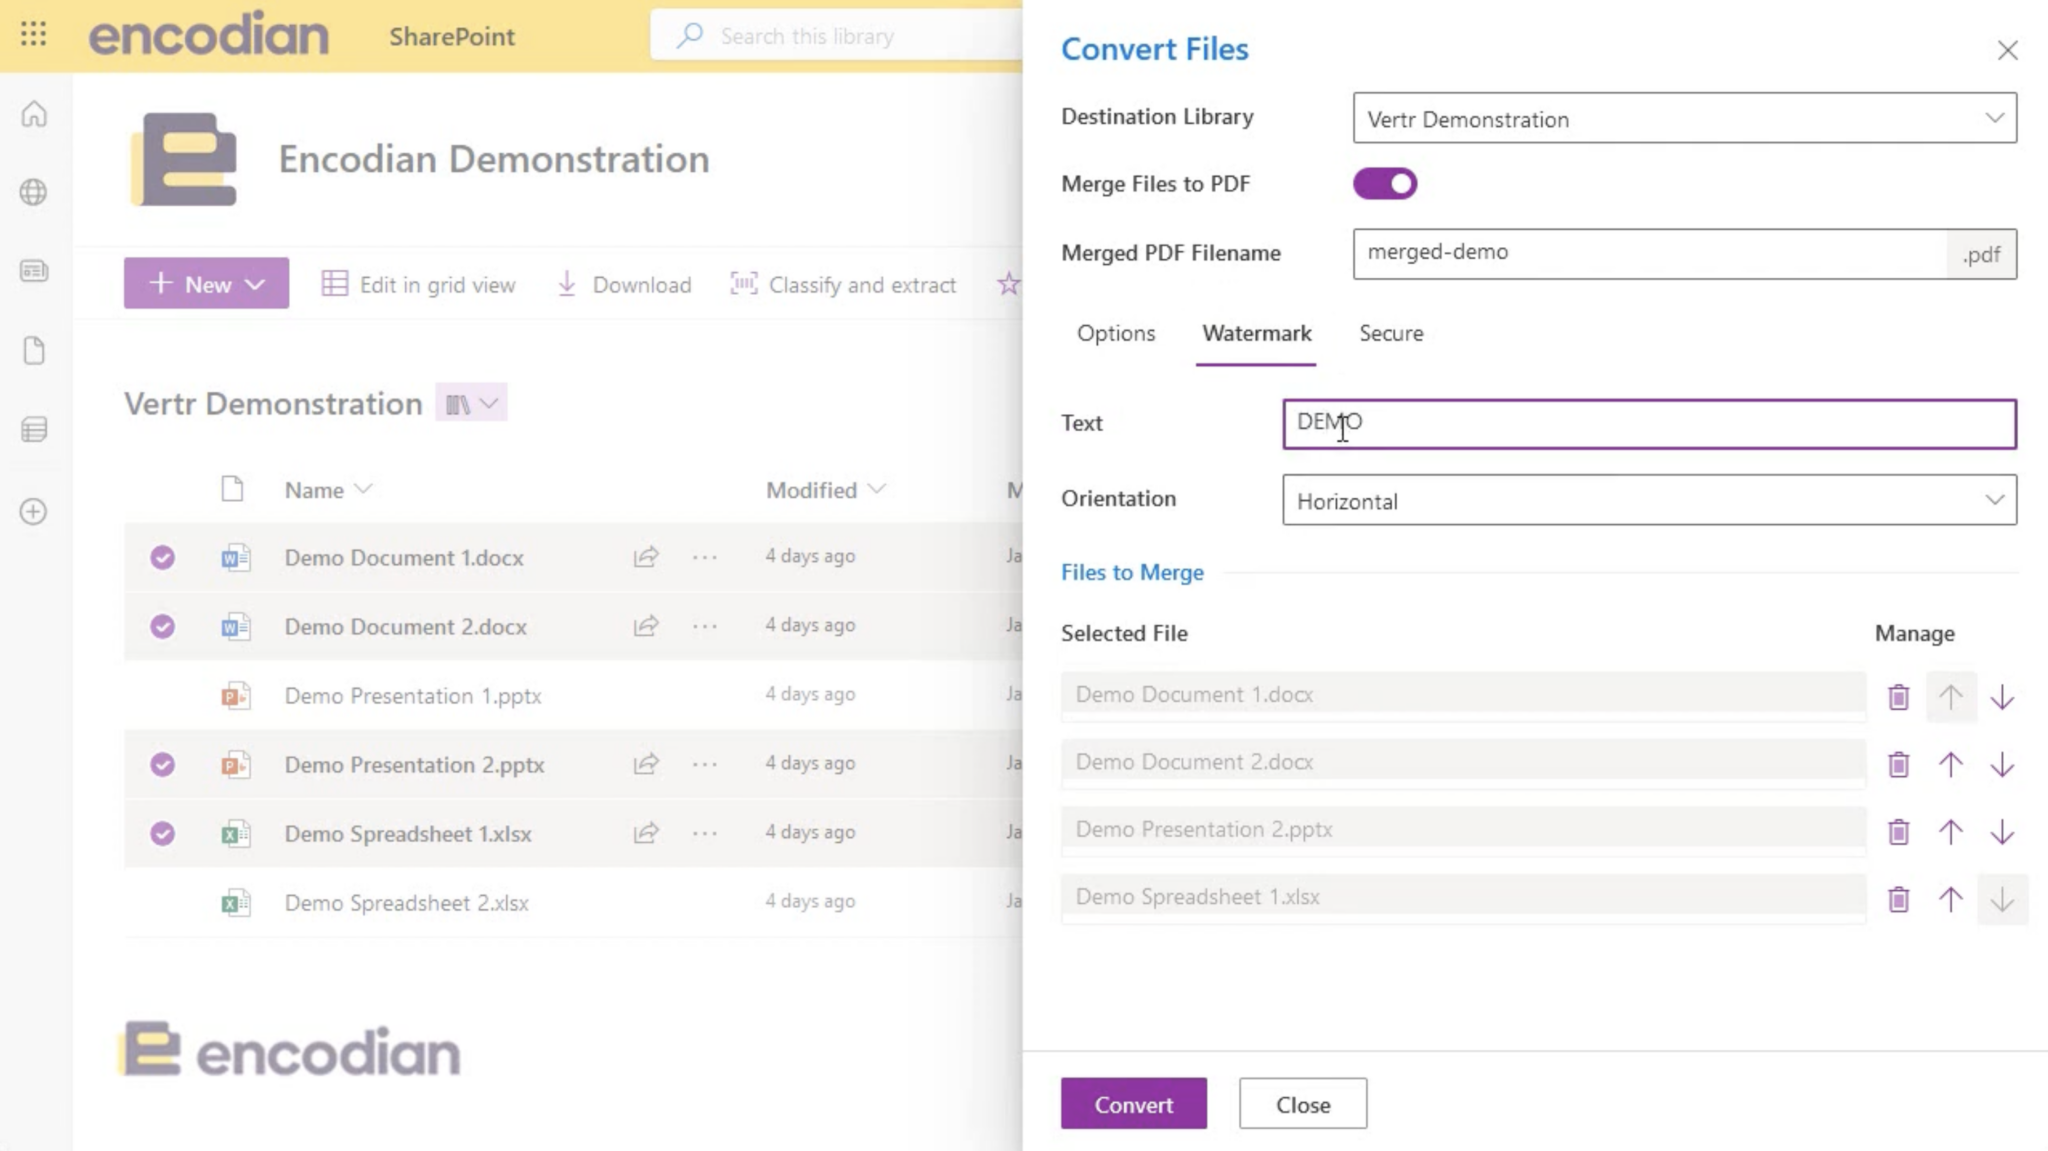The image size is (2048, 1151).
Task: Click the watermark Text input field
Action: click(x=1649, y=423)
